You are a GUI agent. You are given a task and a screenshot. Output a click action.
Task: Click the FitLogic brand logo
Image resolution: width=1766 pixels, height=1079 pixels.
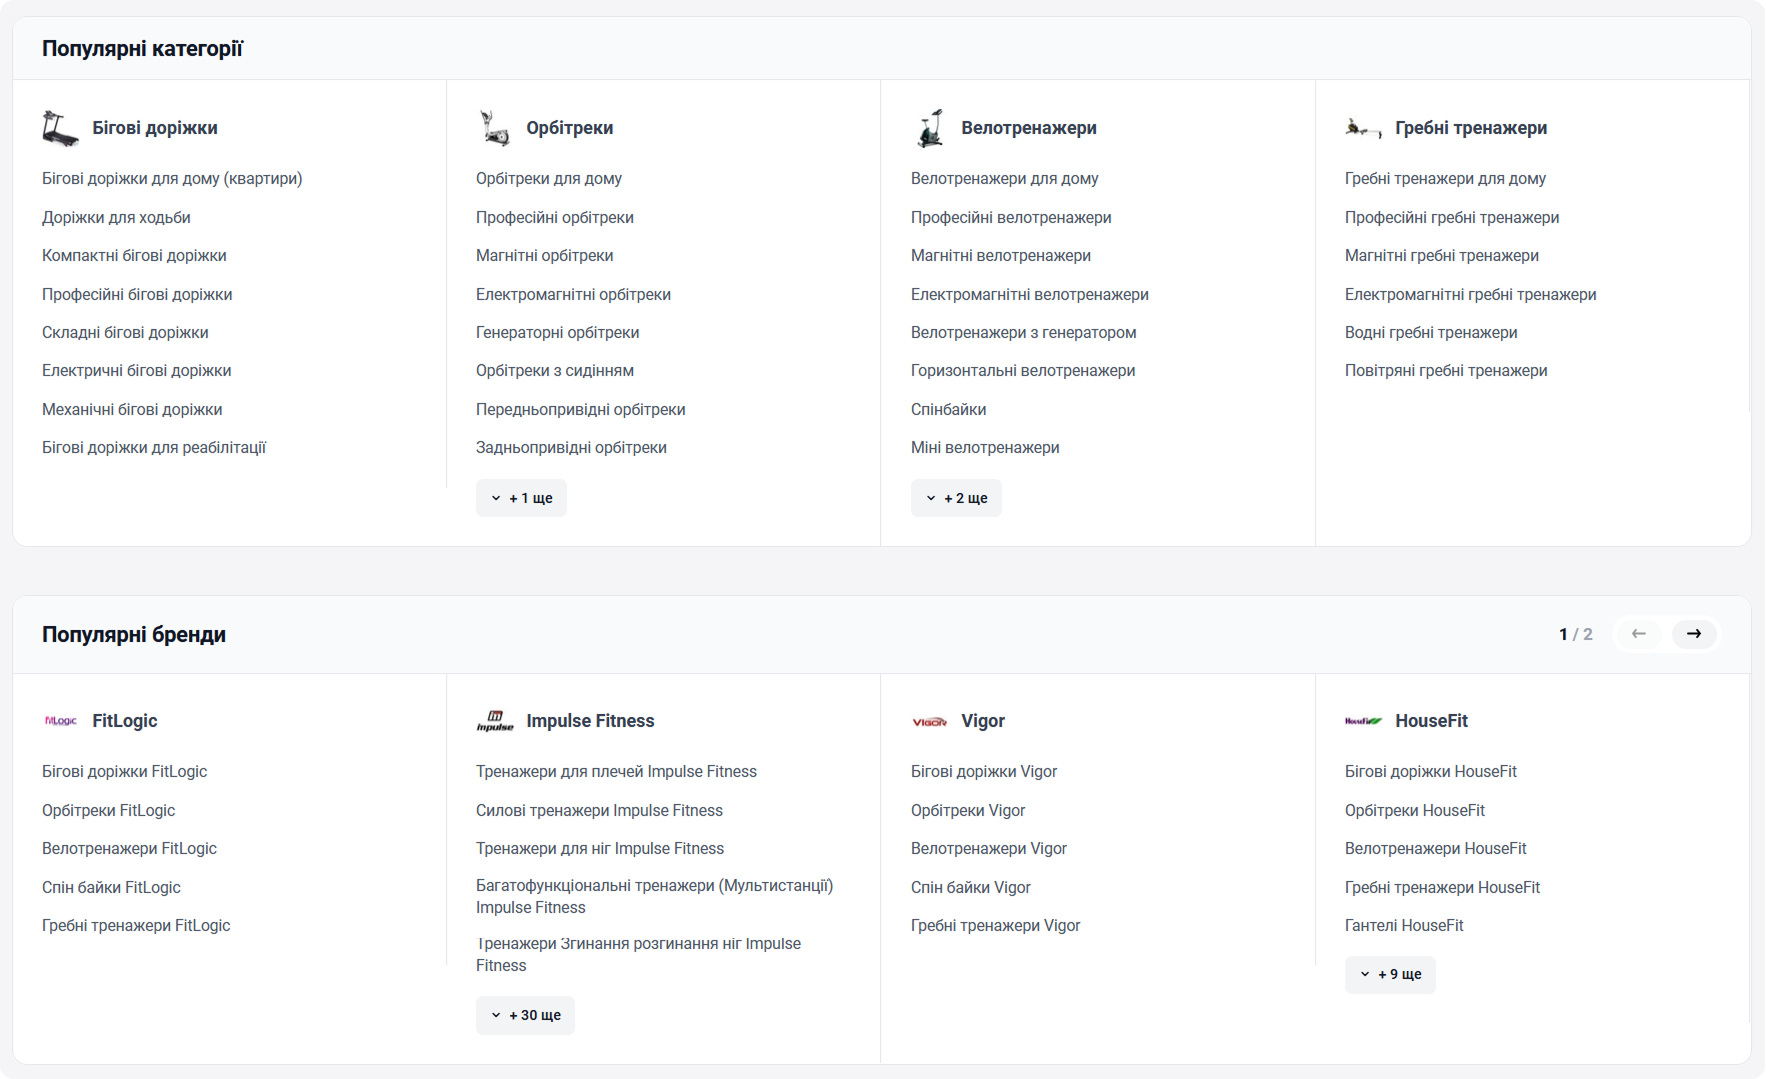60,721
